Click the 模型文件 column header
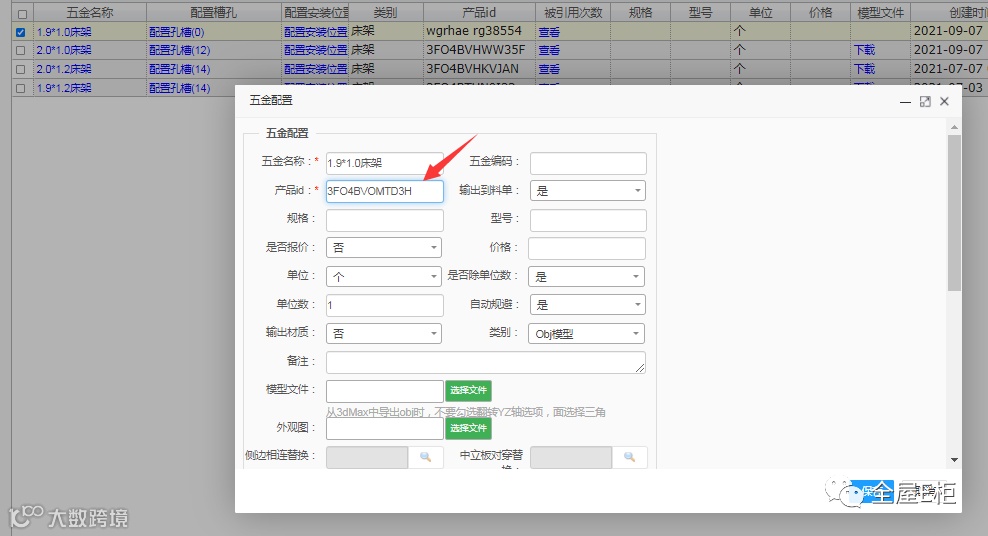Screen dimensions: 988x536 point(880,13)
